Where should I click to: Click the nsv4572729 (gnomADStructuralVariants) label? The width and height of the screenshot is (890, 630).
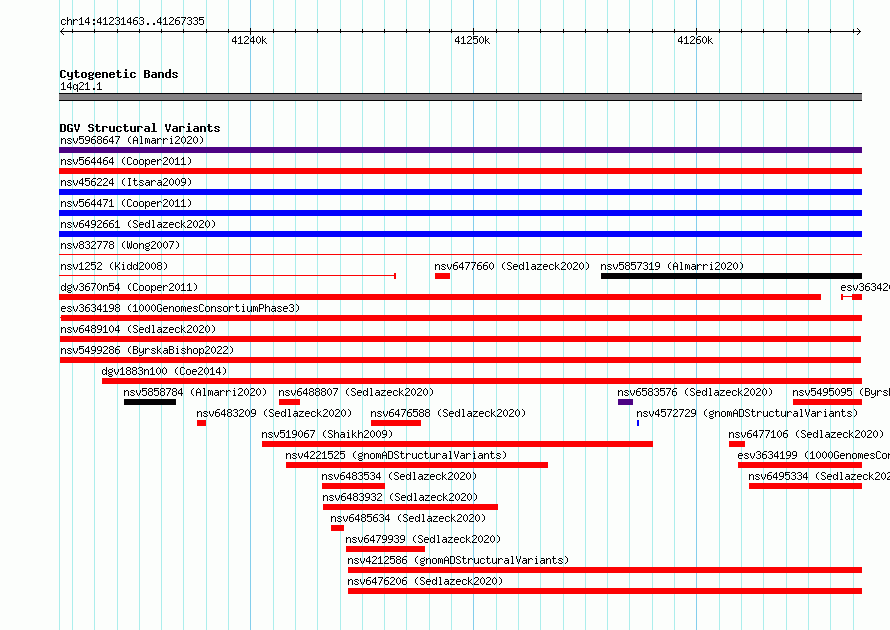[x=747, y=413]
